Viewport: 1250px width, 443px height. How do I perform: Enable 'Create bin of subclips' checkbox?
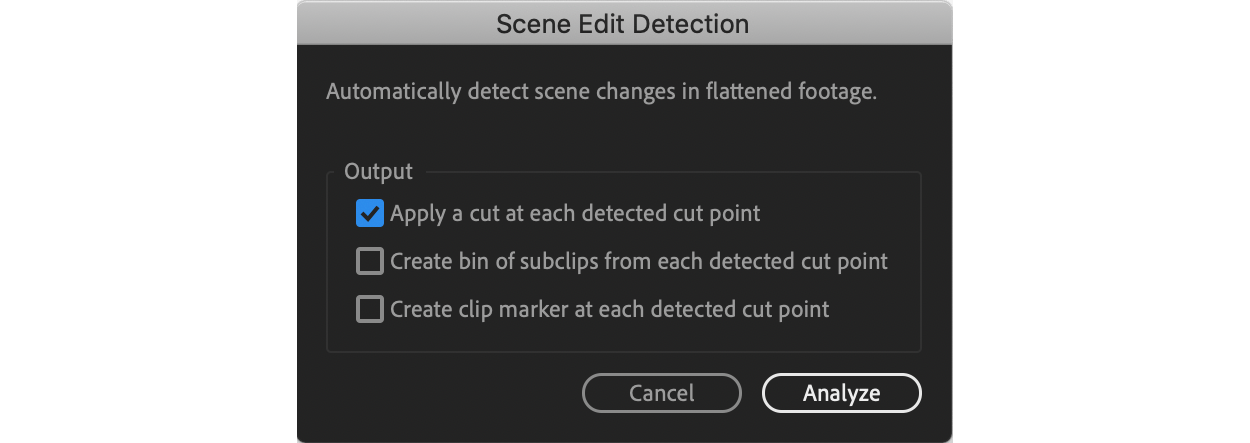click(x=370, y=262)
